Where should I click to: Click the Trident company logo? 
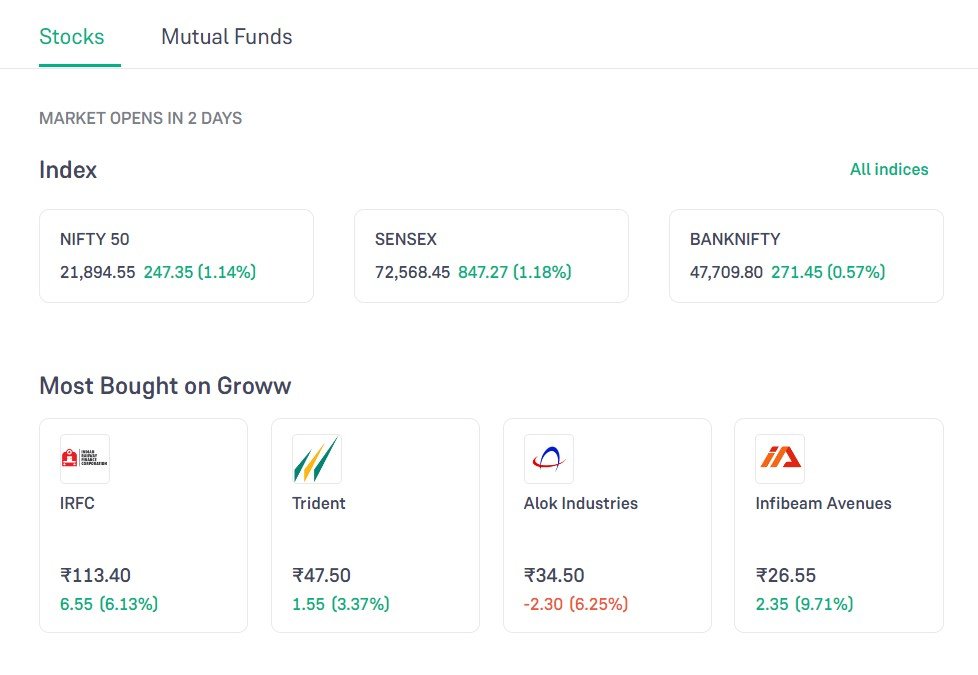[x=317, y=459]
